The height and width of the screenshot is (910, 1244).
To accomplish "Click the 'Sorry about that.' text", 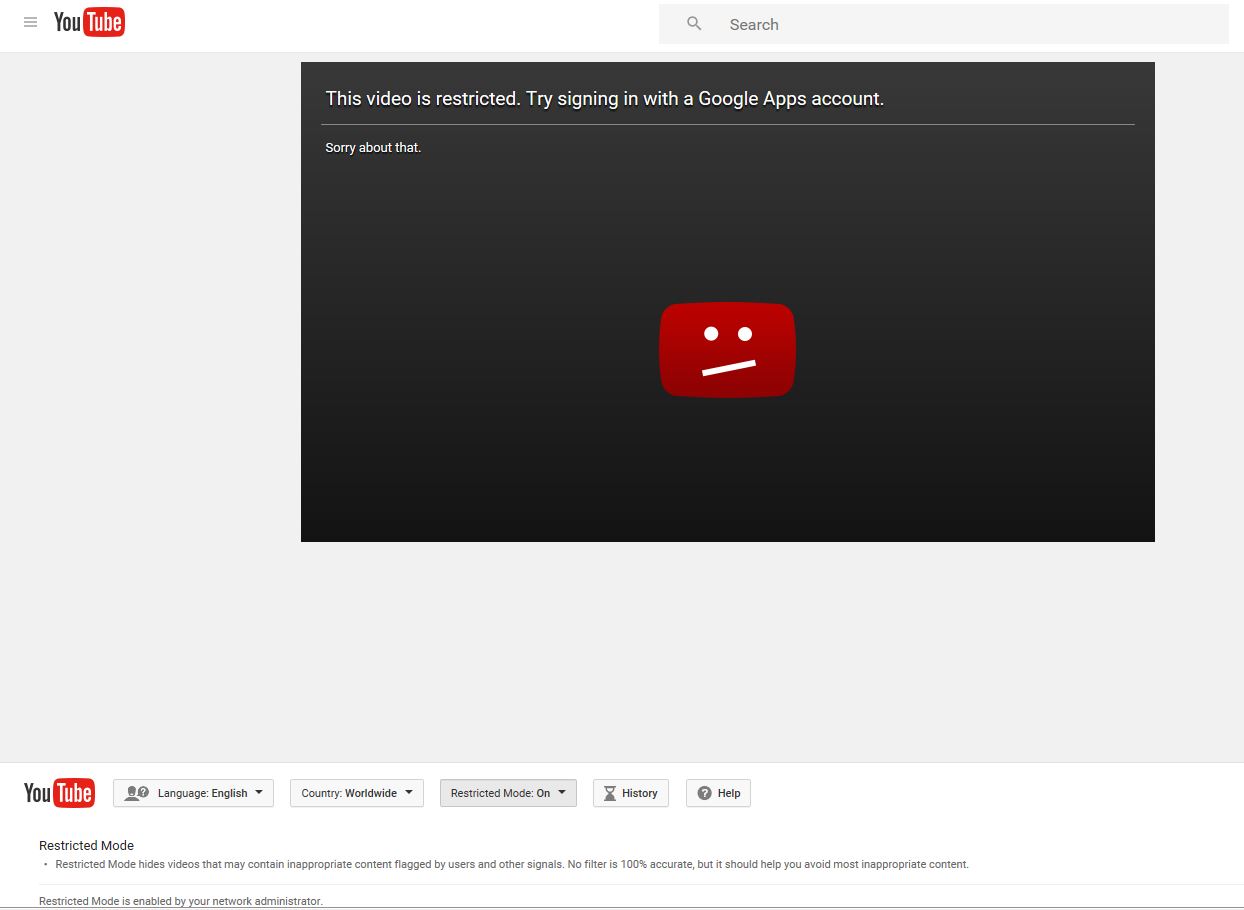I will pyautogui.click(x=373, y=148).
